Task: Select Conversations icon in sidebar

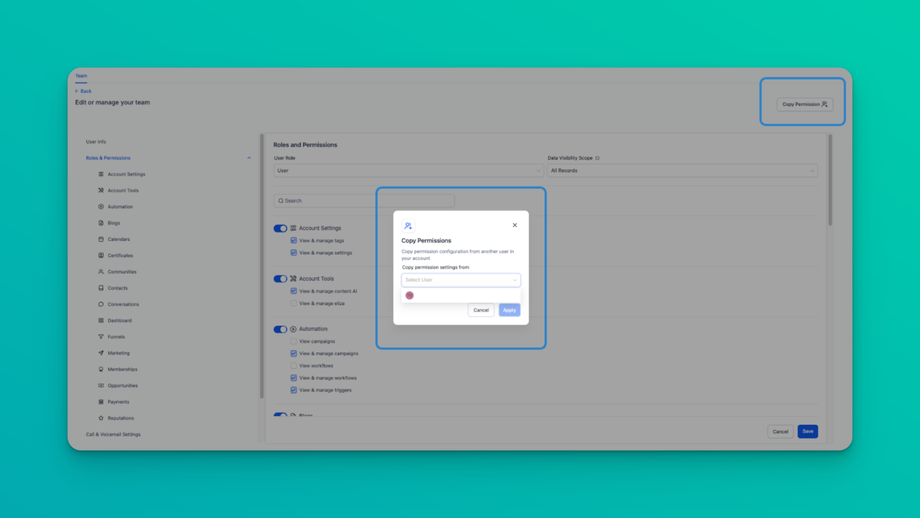Action: 101,304
